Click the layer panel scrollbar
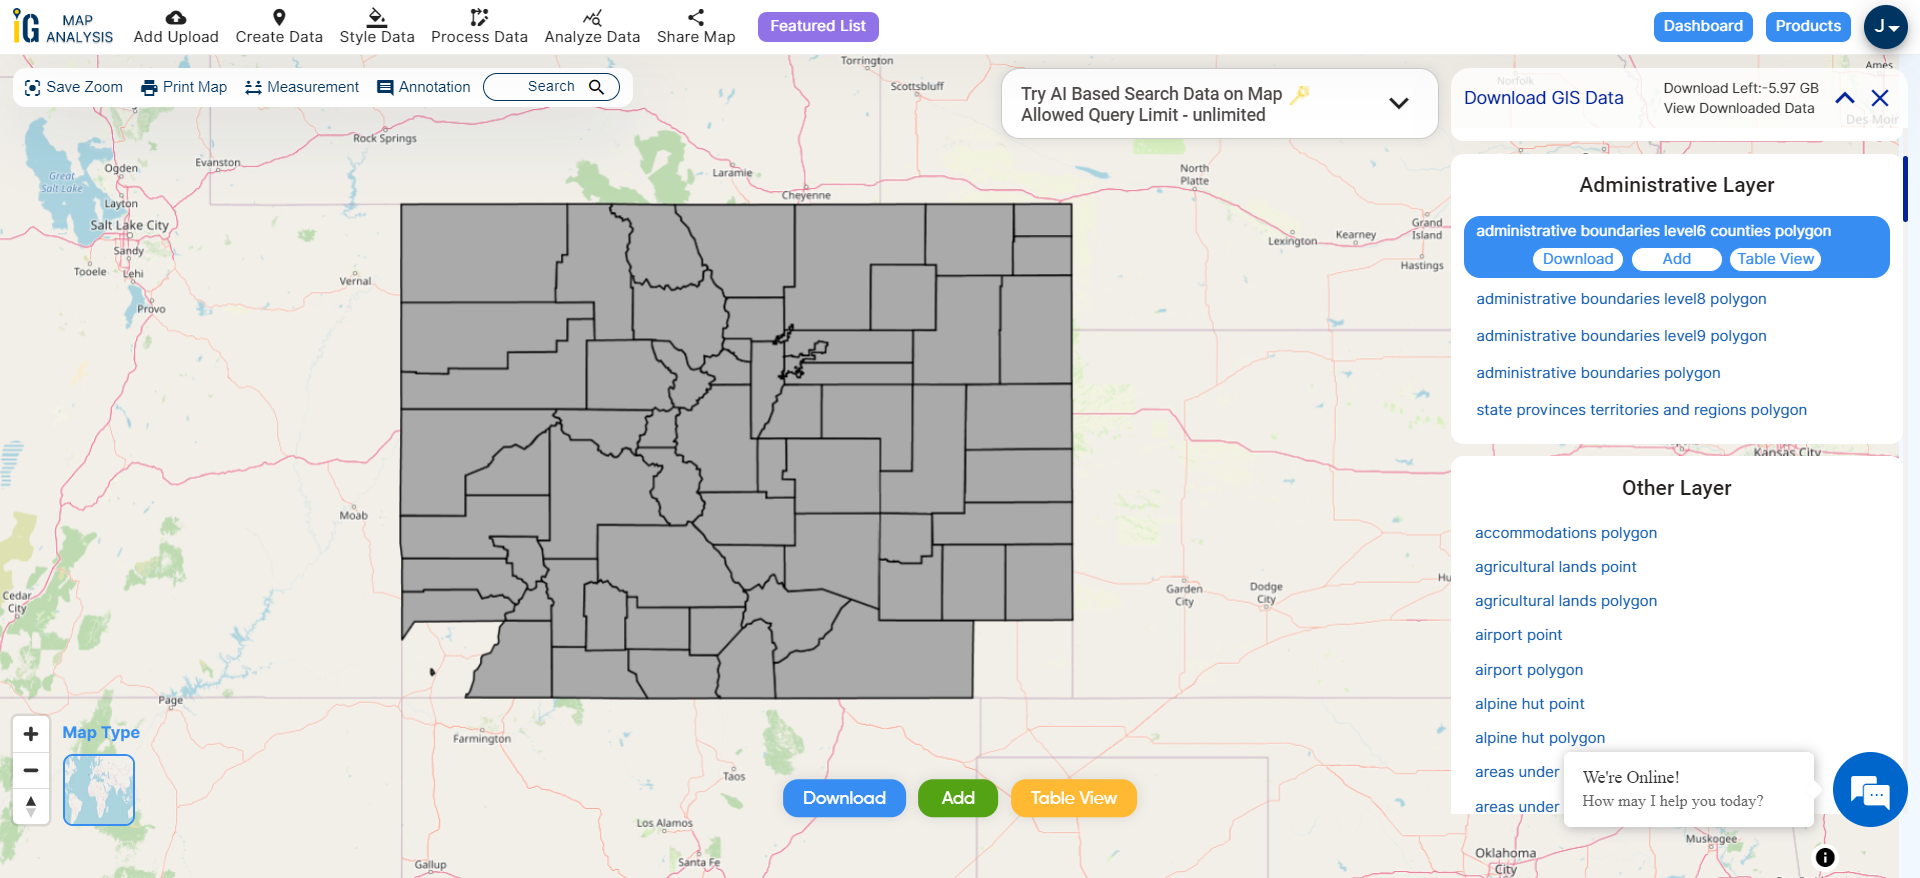 click(1905, 190)
